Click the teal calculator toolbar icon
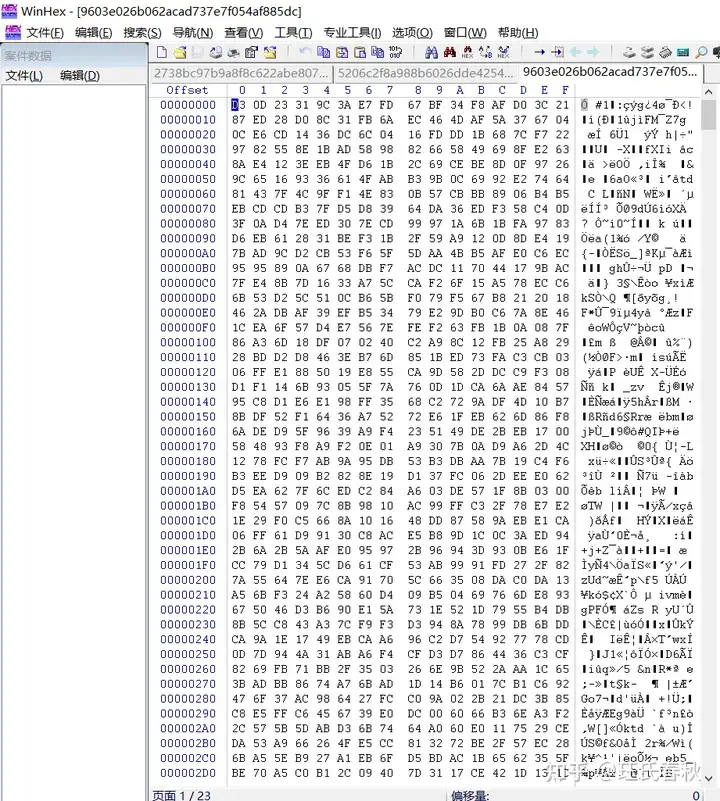This screenshot has width=720, height=801. coord(684,52)
